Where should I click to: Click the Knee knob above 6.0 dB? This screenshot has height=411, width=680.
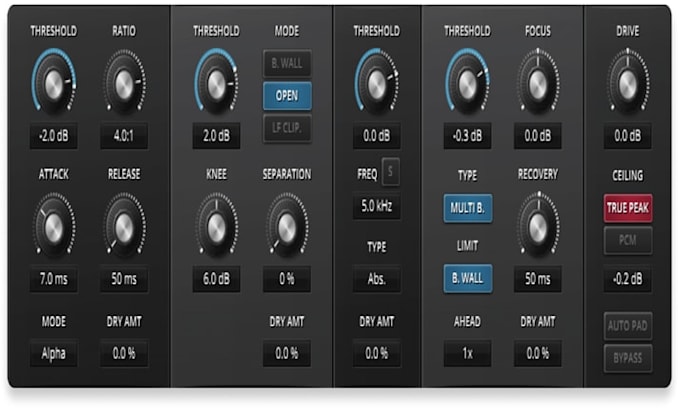216,226
